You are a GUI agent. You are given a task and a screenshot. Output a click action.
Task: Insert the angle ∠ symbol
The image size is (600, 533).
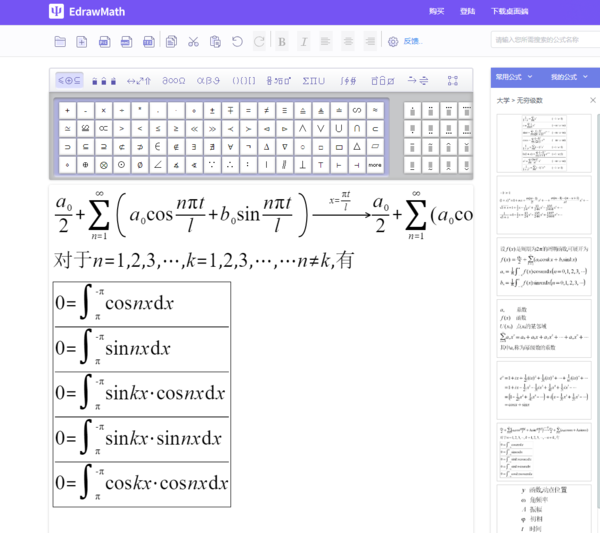pos(158,165)
